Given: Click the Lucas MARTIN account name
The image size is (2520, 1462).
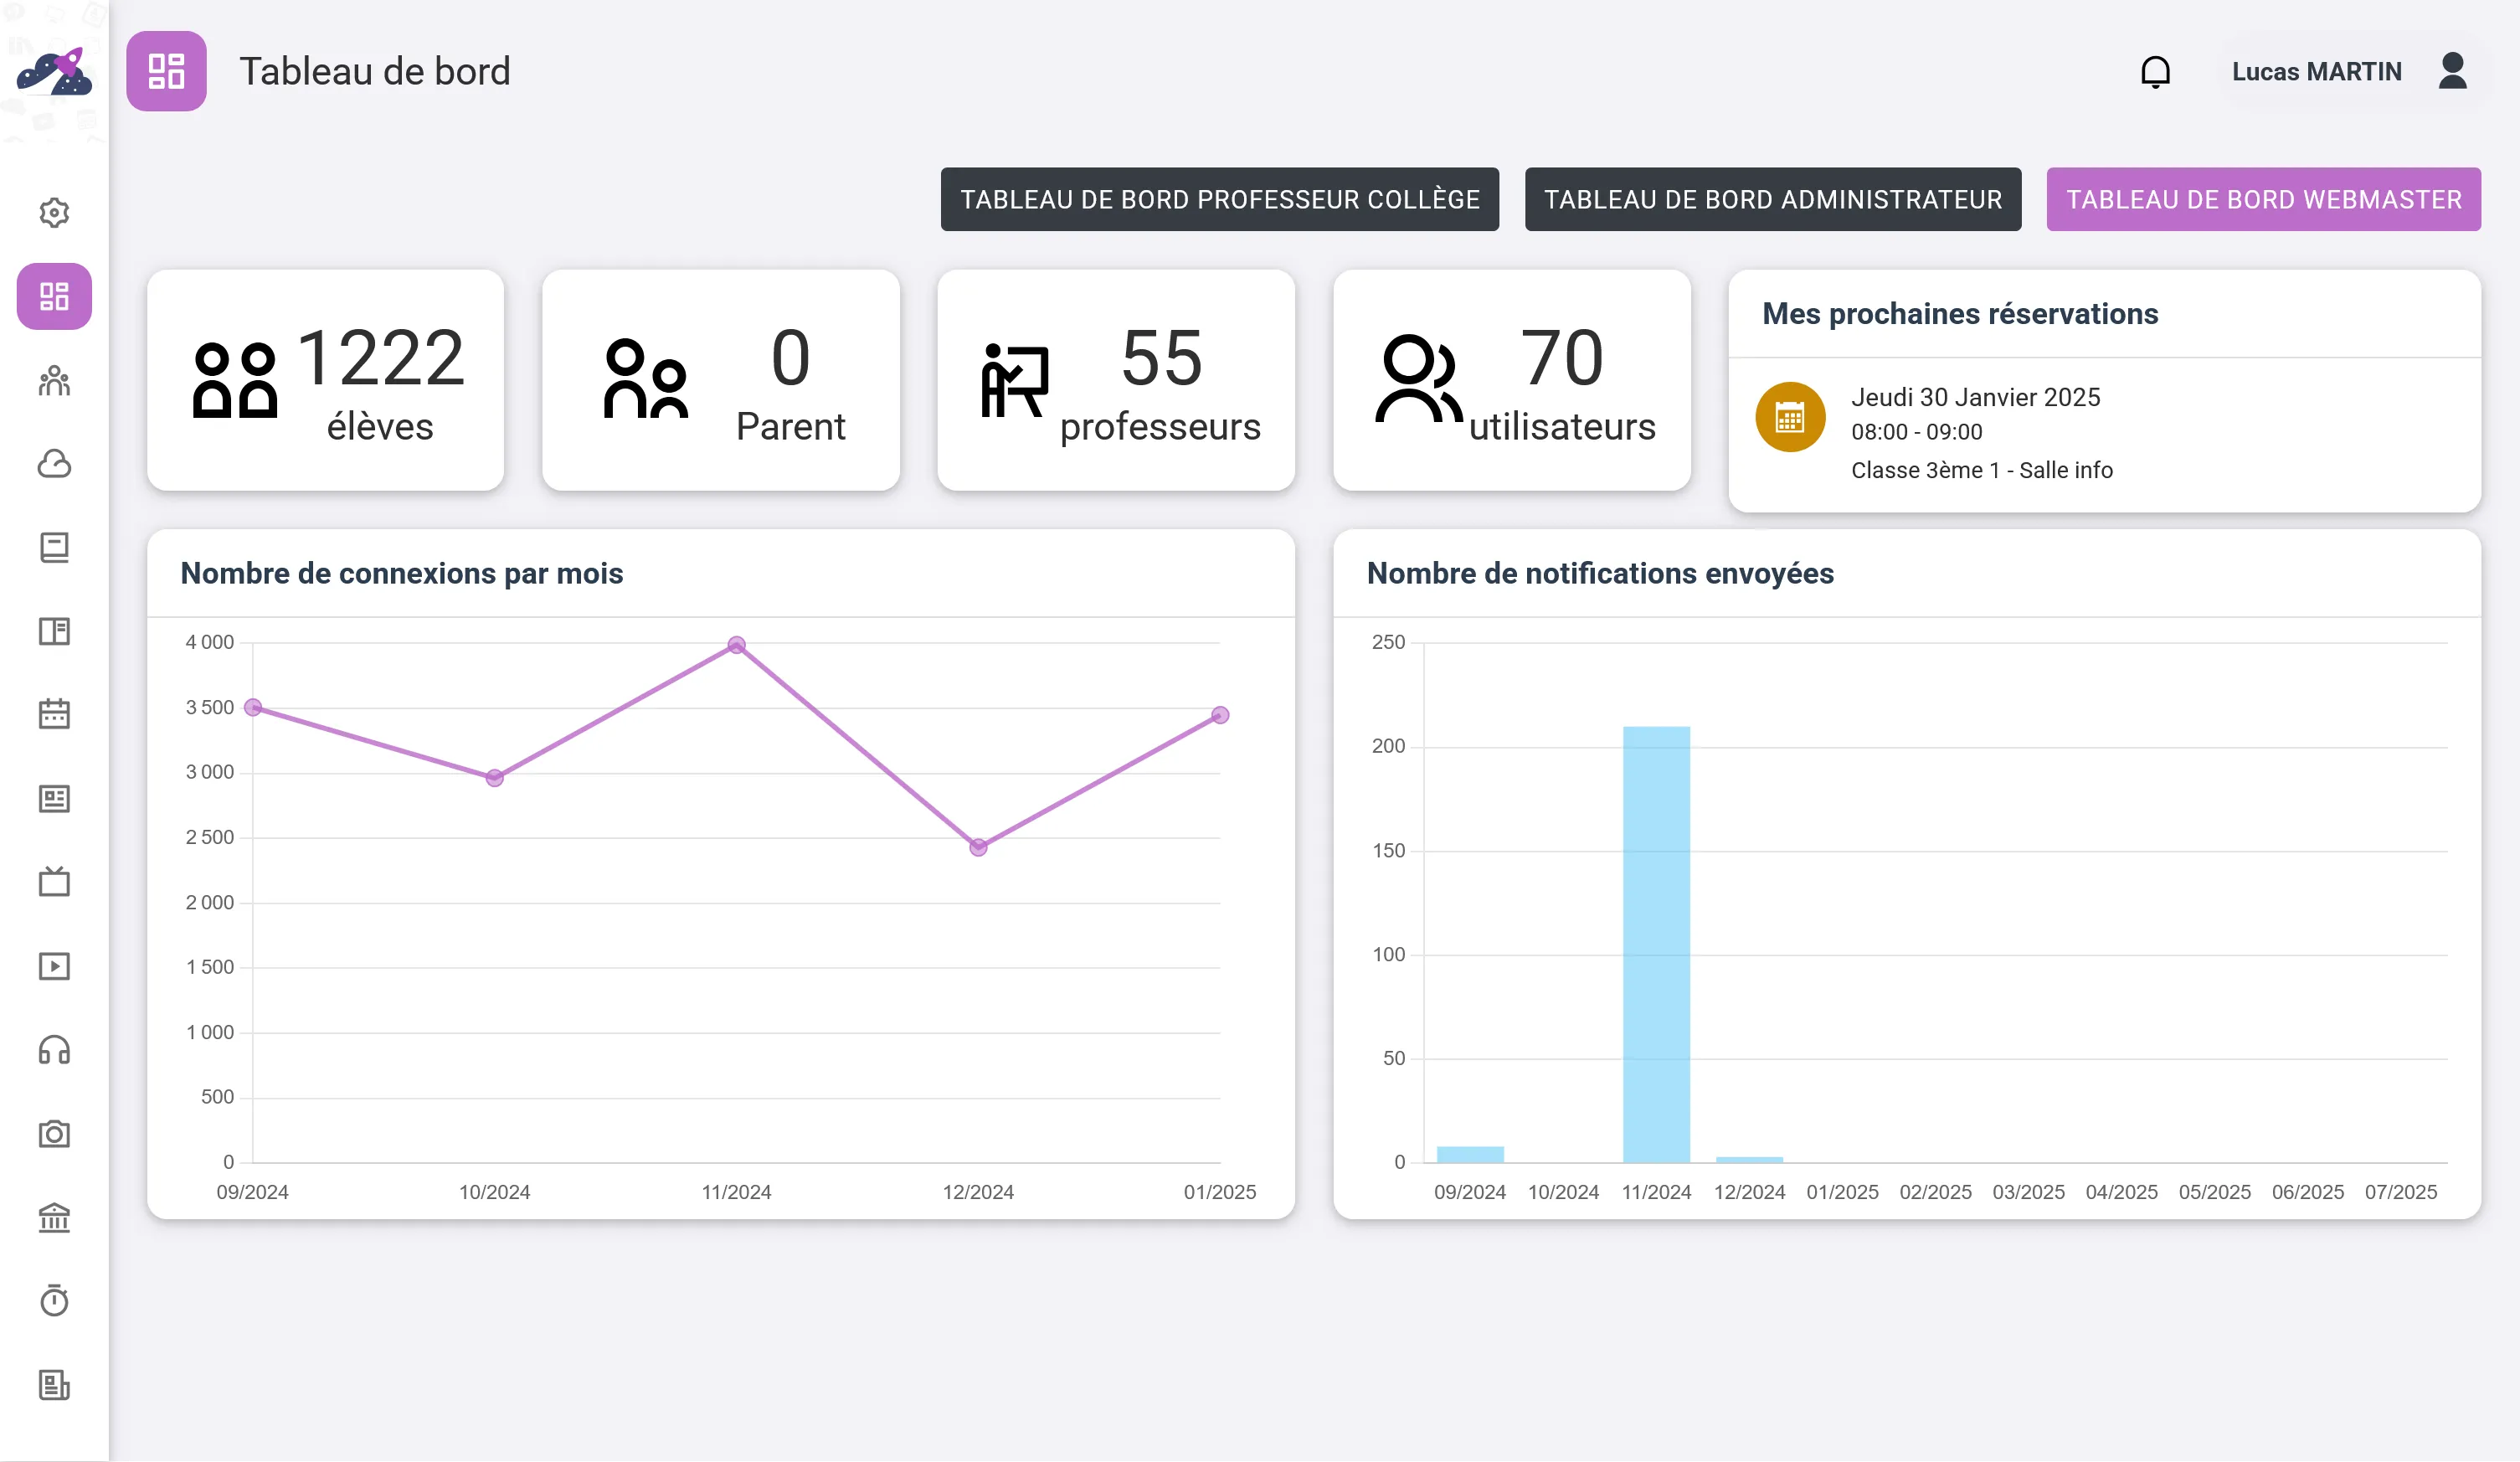Looking at the screenshot, I should point(2316,71).
